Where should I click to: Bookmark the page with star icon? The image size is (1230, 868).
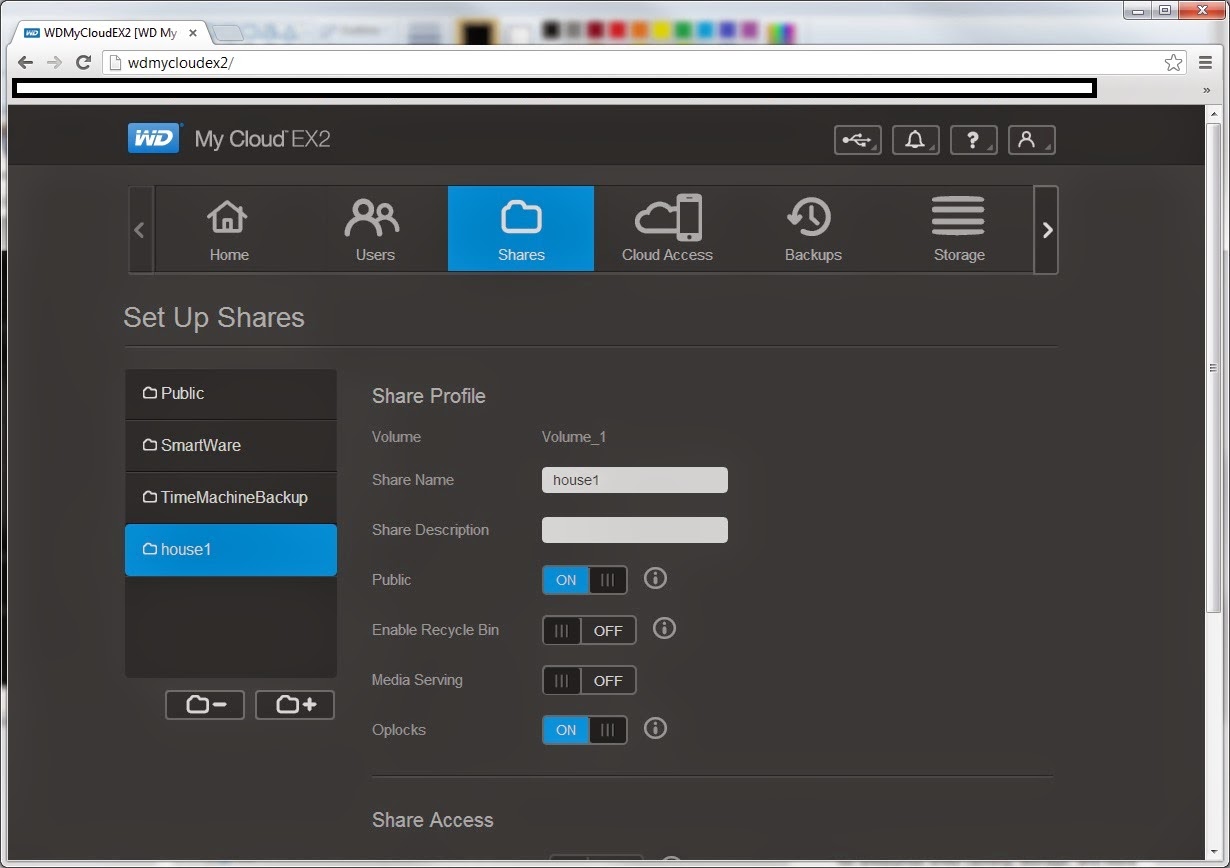click(x=1173, y=62)
